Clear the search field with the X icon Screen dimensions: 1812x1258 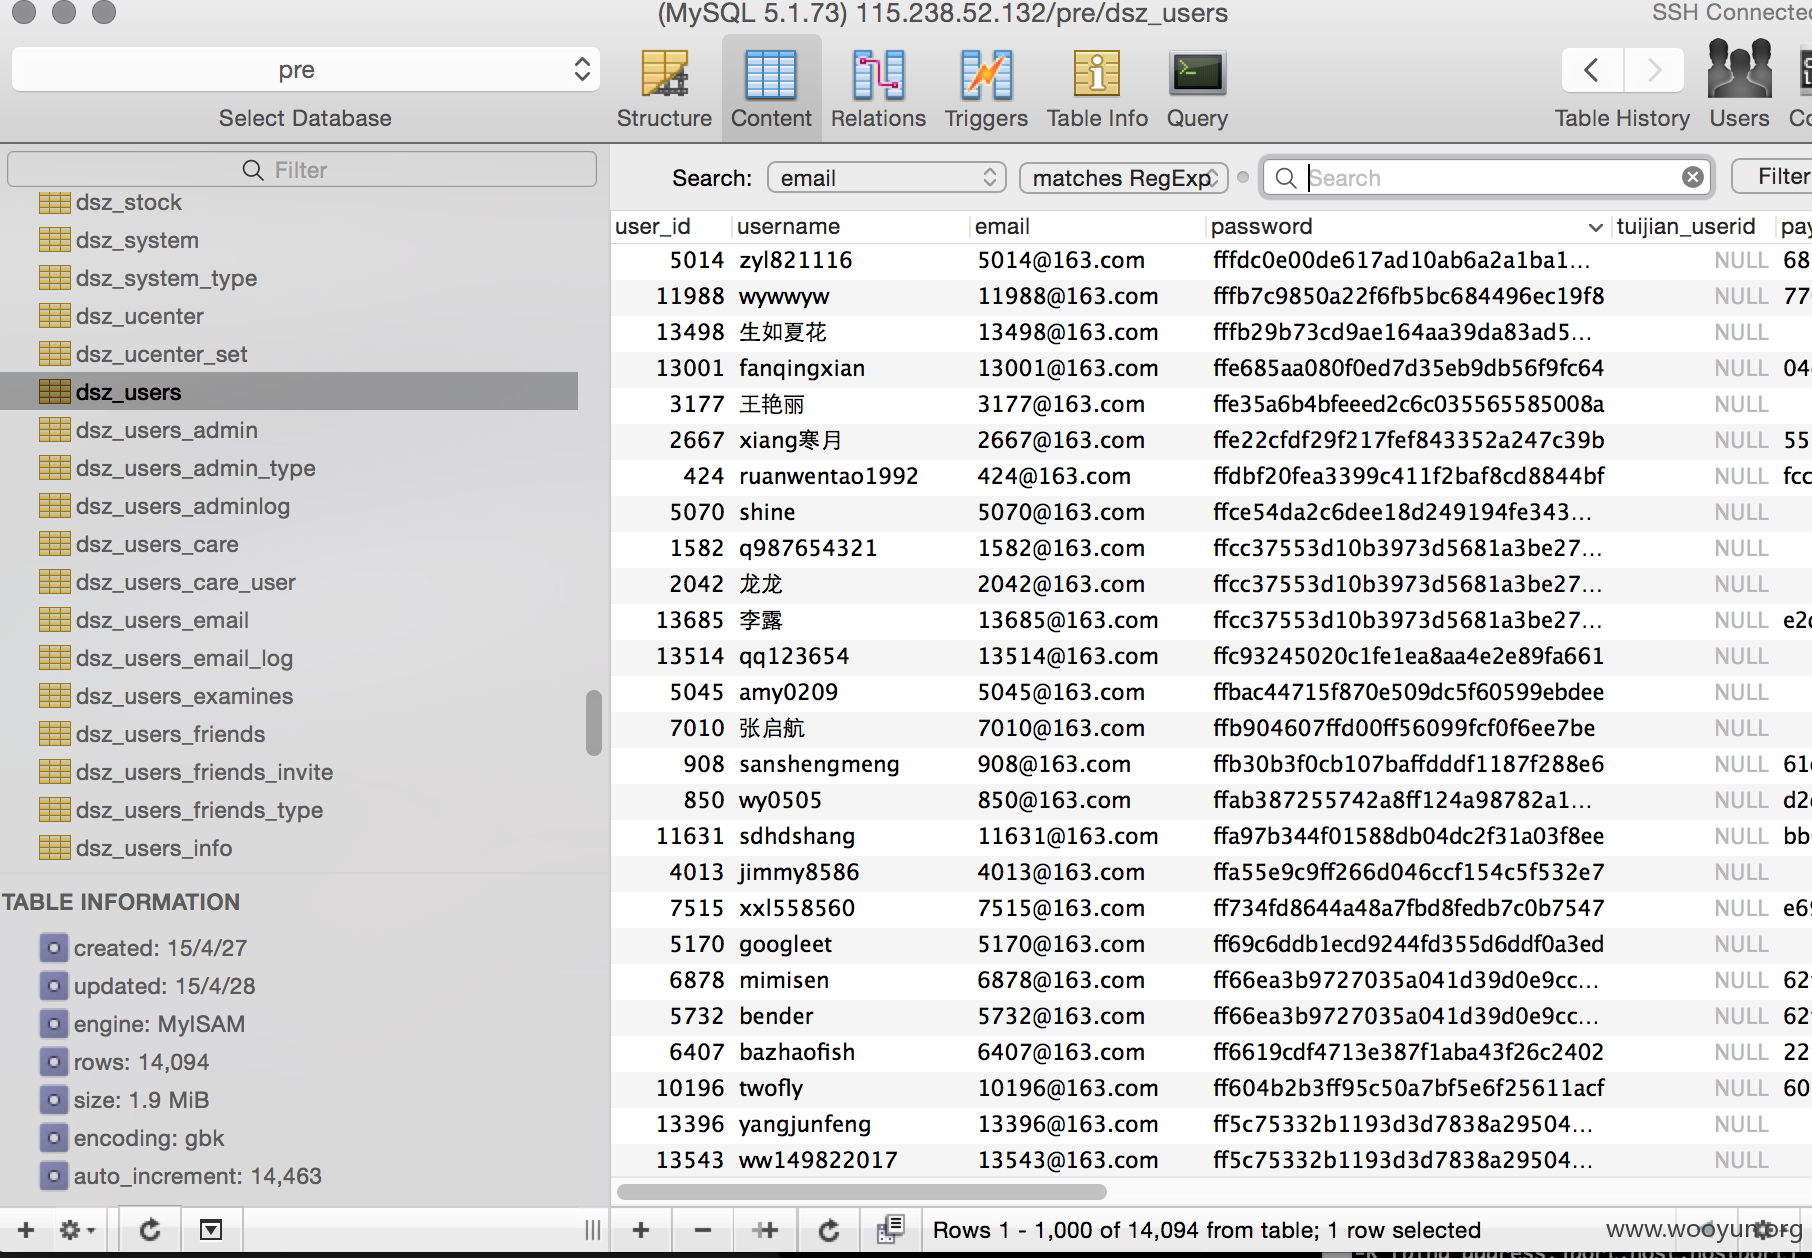tap(1692, 178)
